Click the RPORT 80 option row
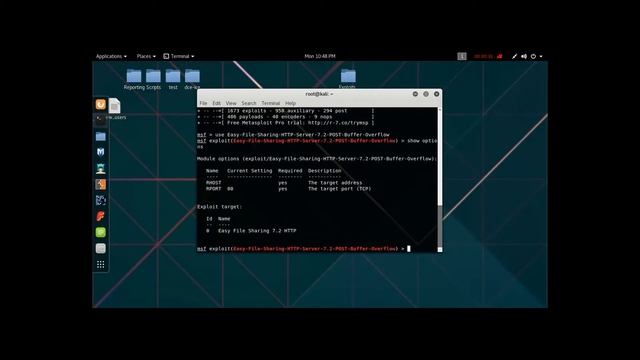Image resolution: width=640 pixels, height=360 pixels. coord(289,189)
